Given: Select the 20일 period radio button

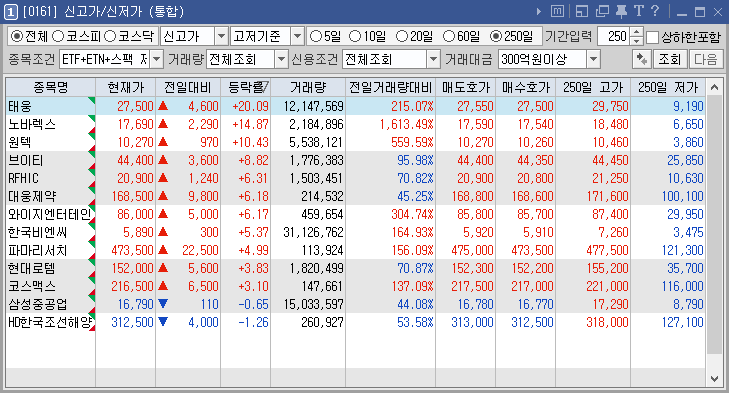Looking at the screenshot, I should tap(402, 36).
